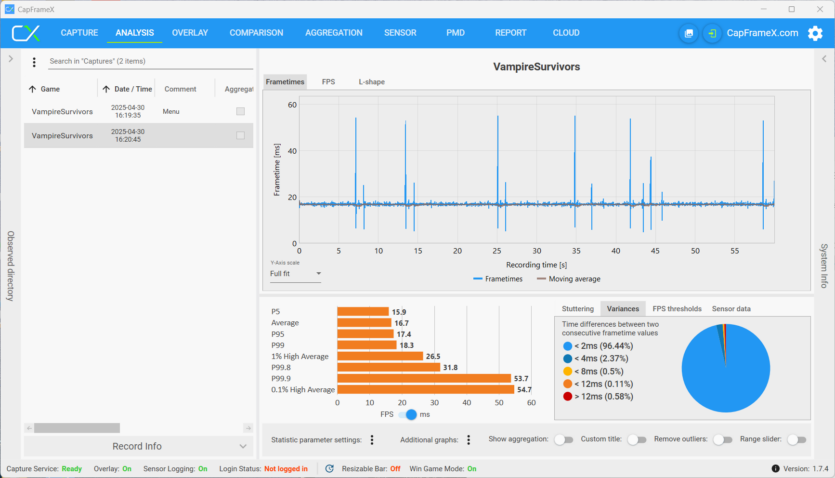Sort captures by Game column arrow
The height and width of the screenshot is (478, 835).
(32, 89)
